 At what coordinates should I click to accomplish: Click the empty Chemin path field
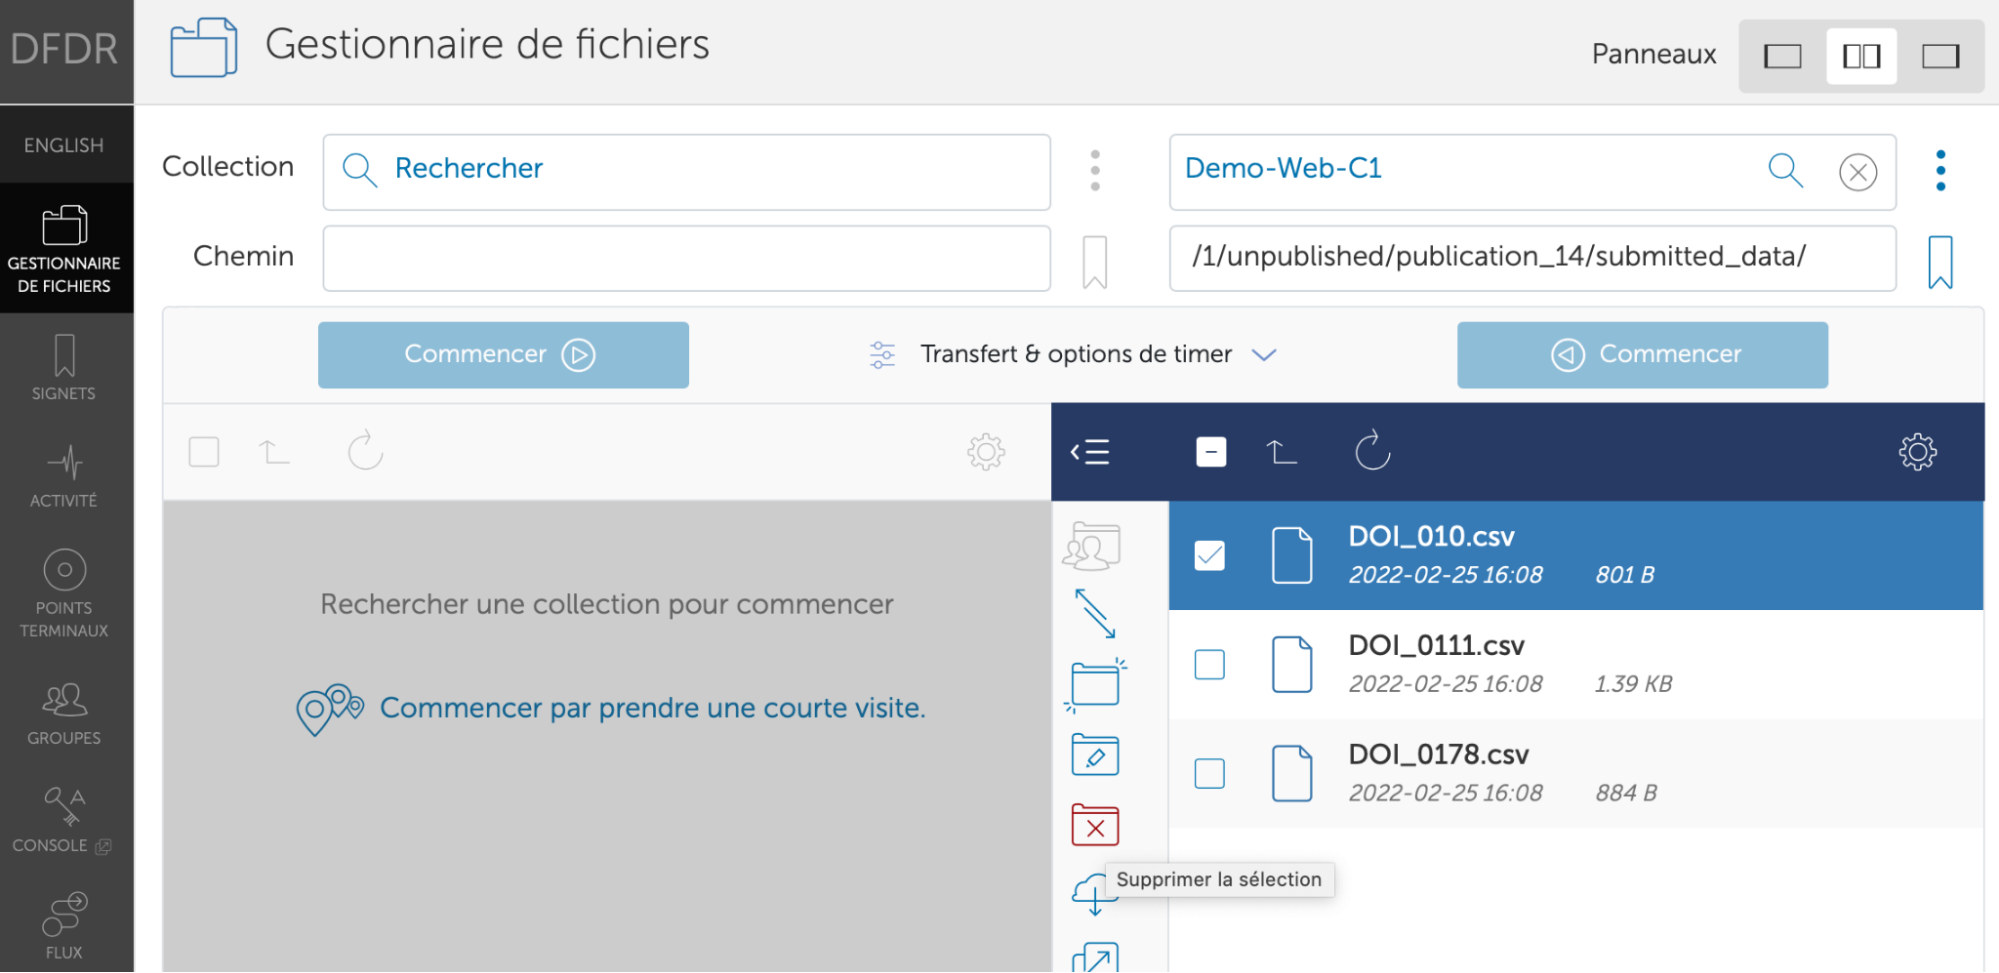point(686,258)
